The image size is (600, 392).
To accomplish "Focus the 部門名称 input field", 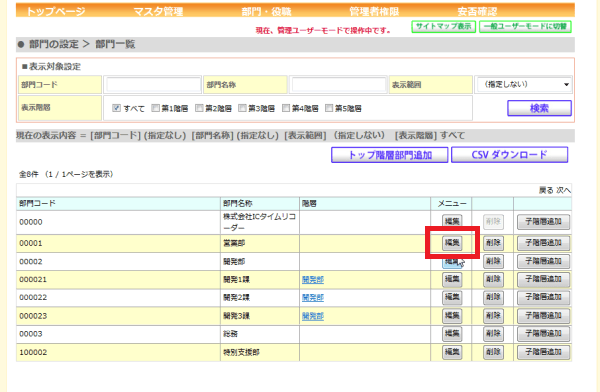I will coord(339,84).
